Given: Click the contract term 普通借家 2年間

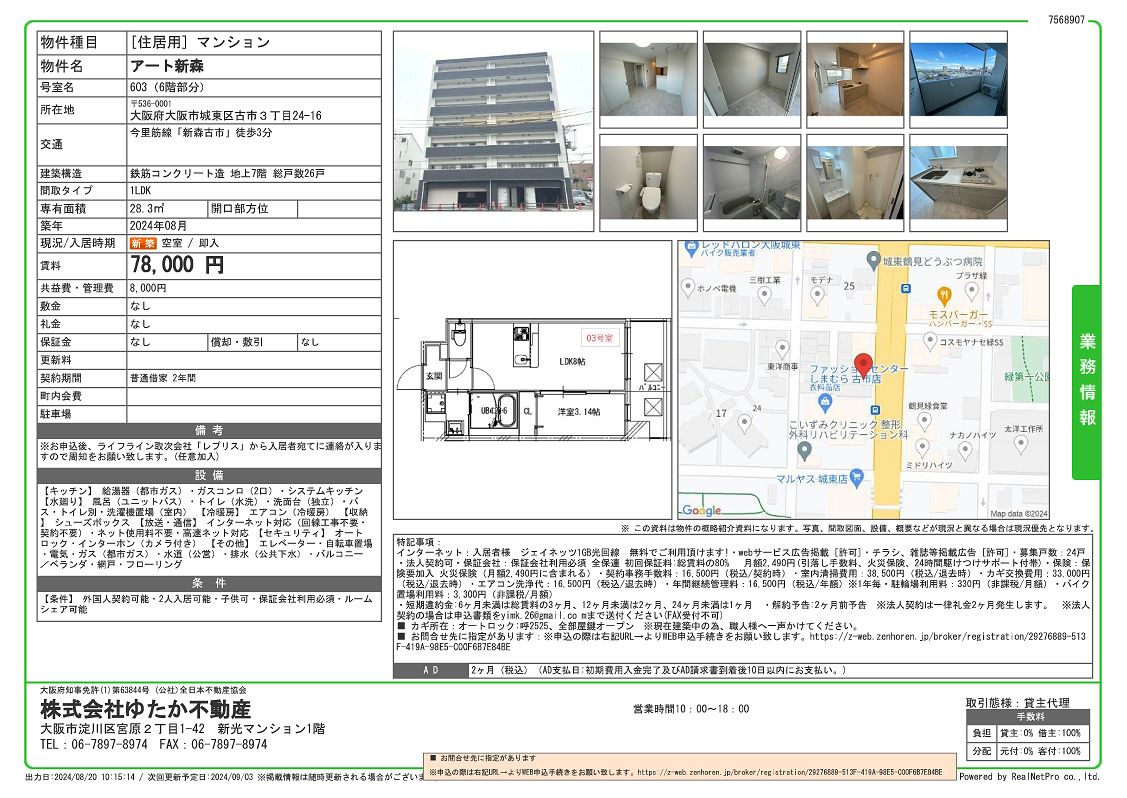Looking at the screenshot, I should click(162, 378).
